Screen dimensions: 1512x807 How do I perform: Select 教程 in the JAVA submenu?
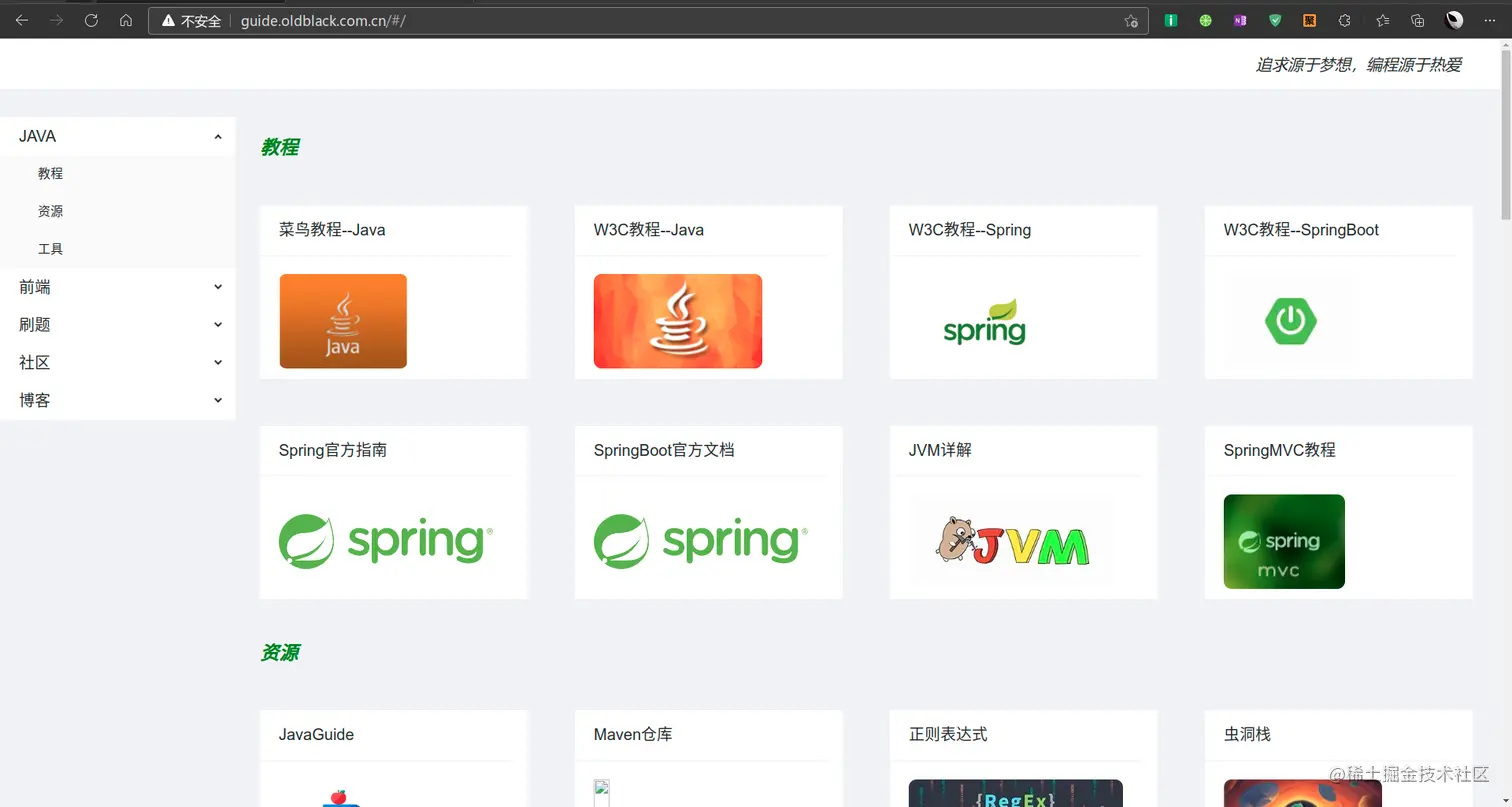tap(50, 174)
